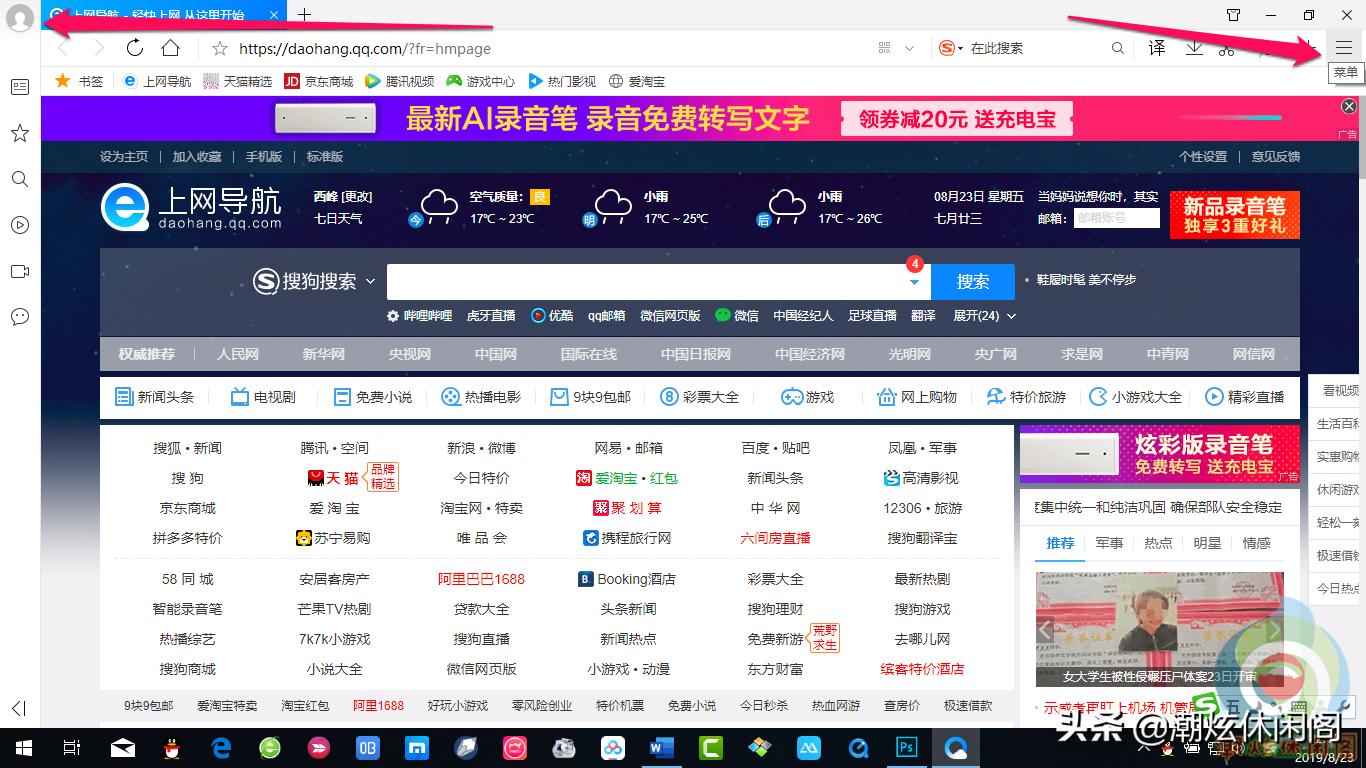Image resolution: width=1366 pixels, height=768 pixels.
Task: Launch Photoshop from the Windows taskbar
Action: [907, 747]
